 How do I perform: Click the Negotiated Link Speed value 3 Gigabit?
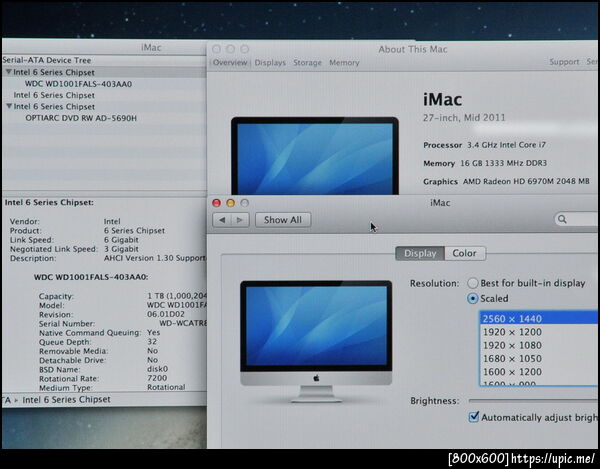[x=121, y=249]
